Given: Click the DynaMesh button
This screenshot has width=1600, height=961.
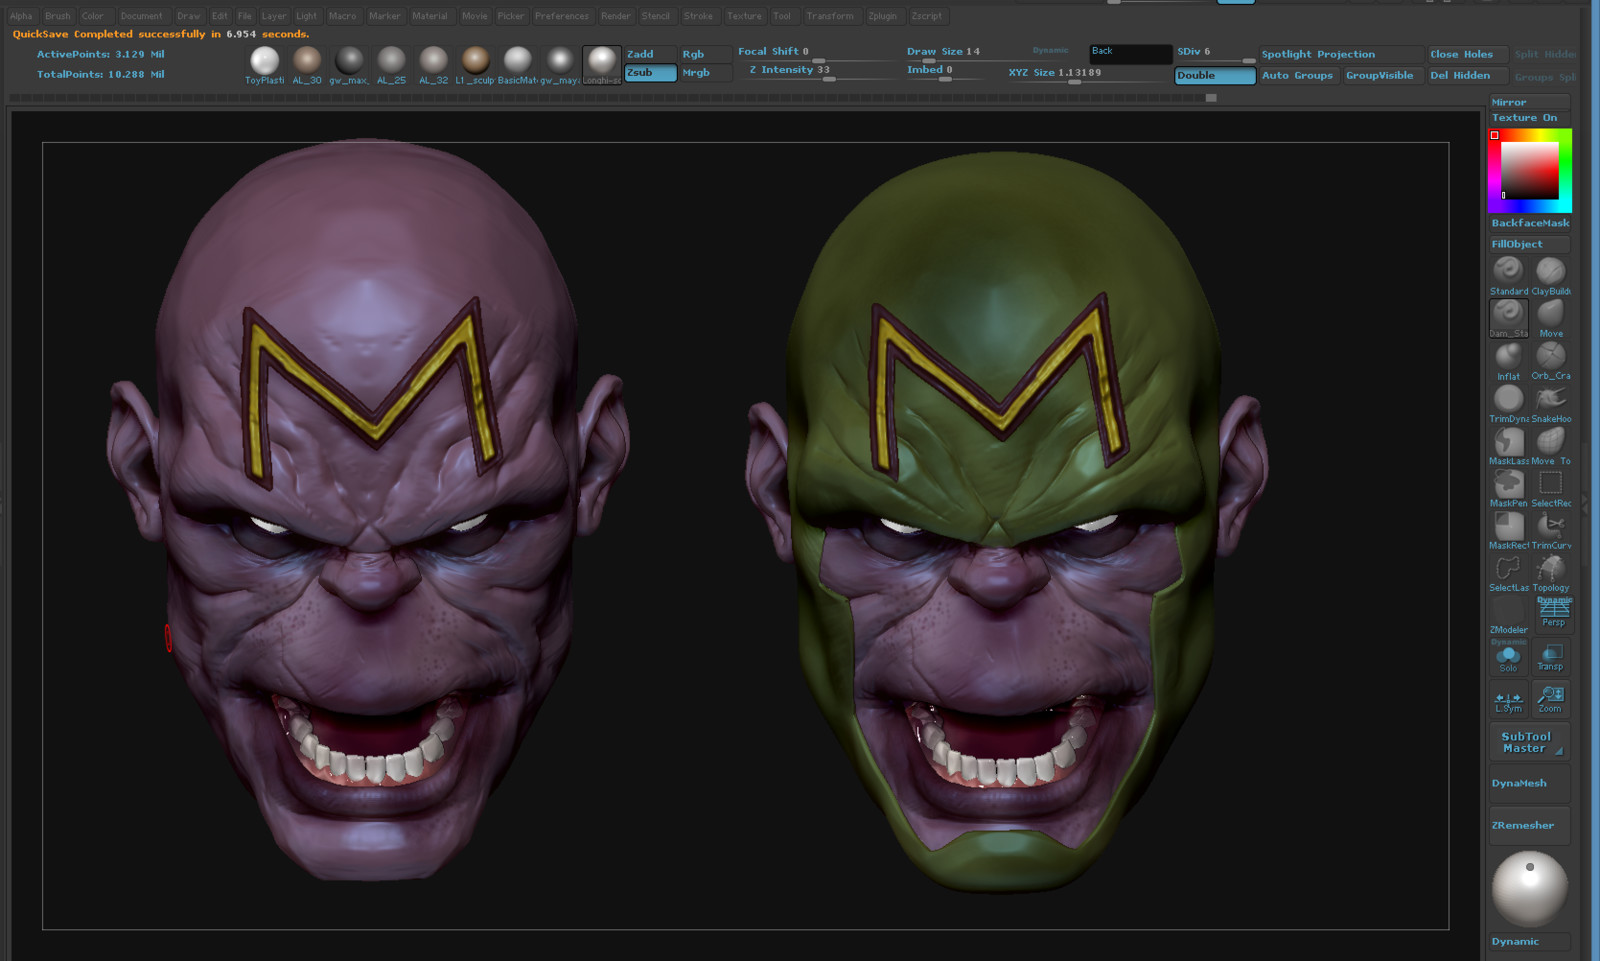Looking at the screenshot, I should [1528, 784].
